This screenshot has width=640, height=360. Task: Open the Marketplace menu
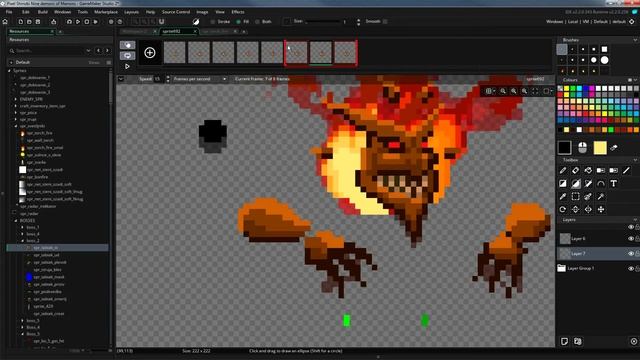[x=106, y=12]
